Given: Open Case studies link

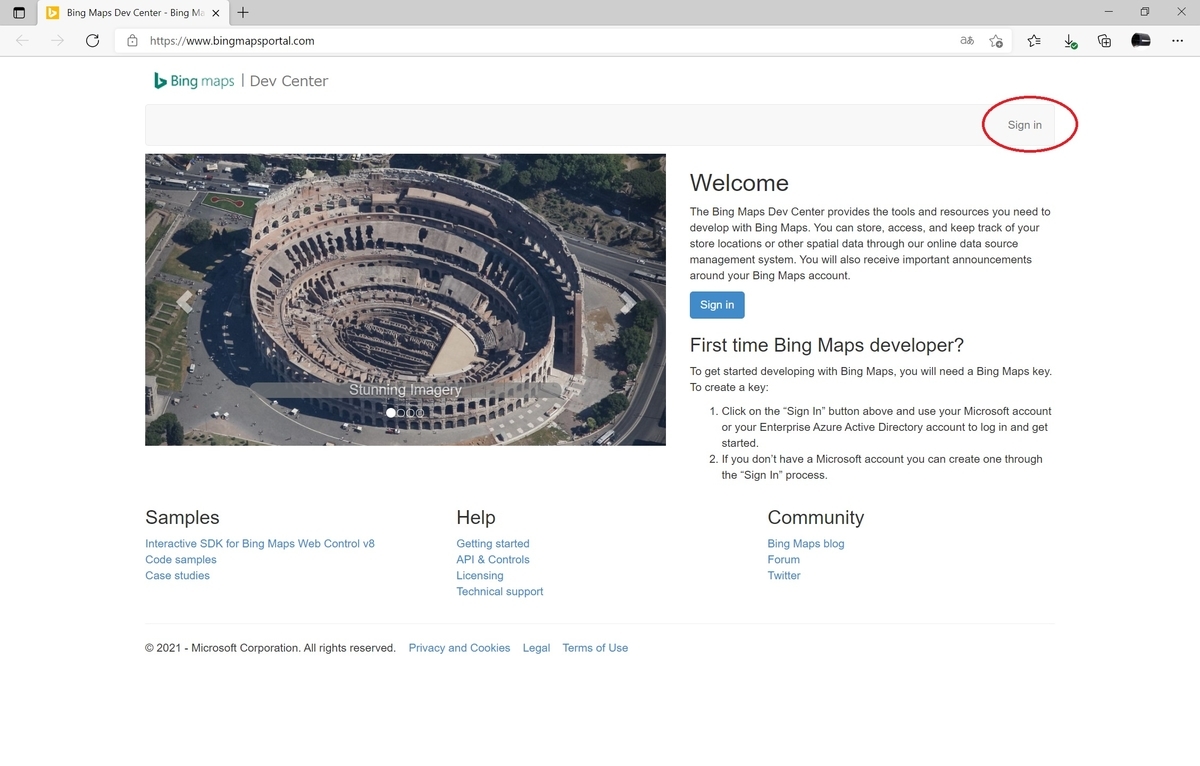Looking at the screenshot, I should [x=177, y=576].
